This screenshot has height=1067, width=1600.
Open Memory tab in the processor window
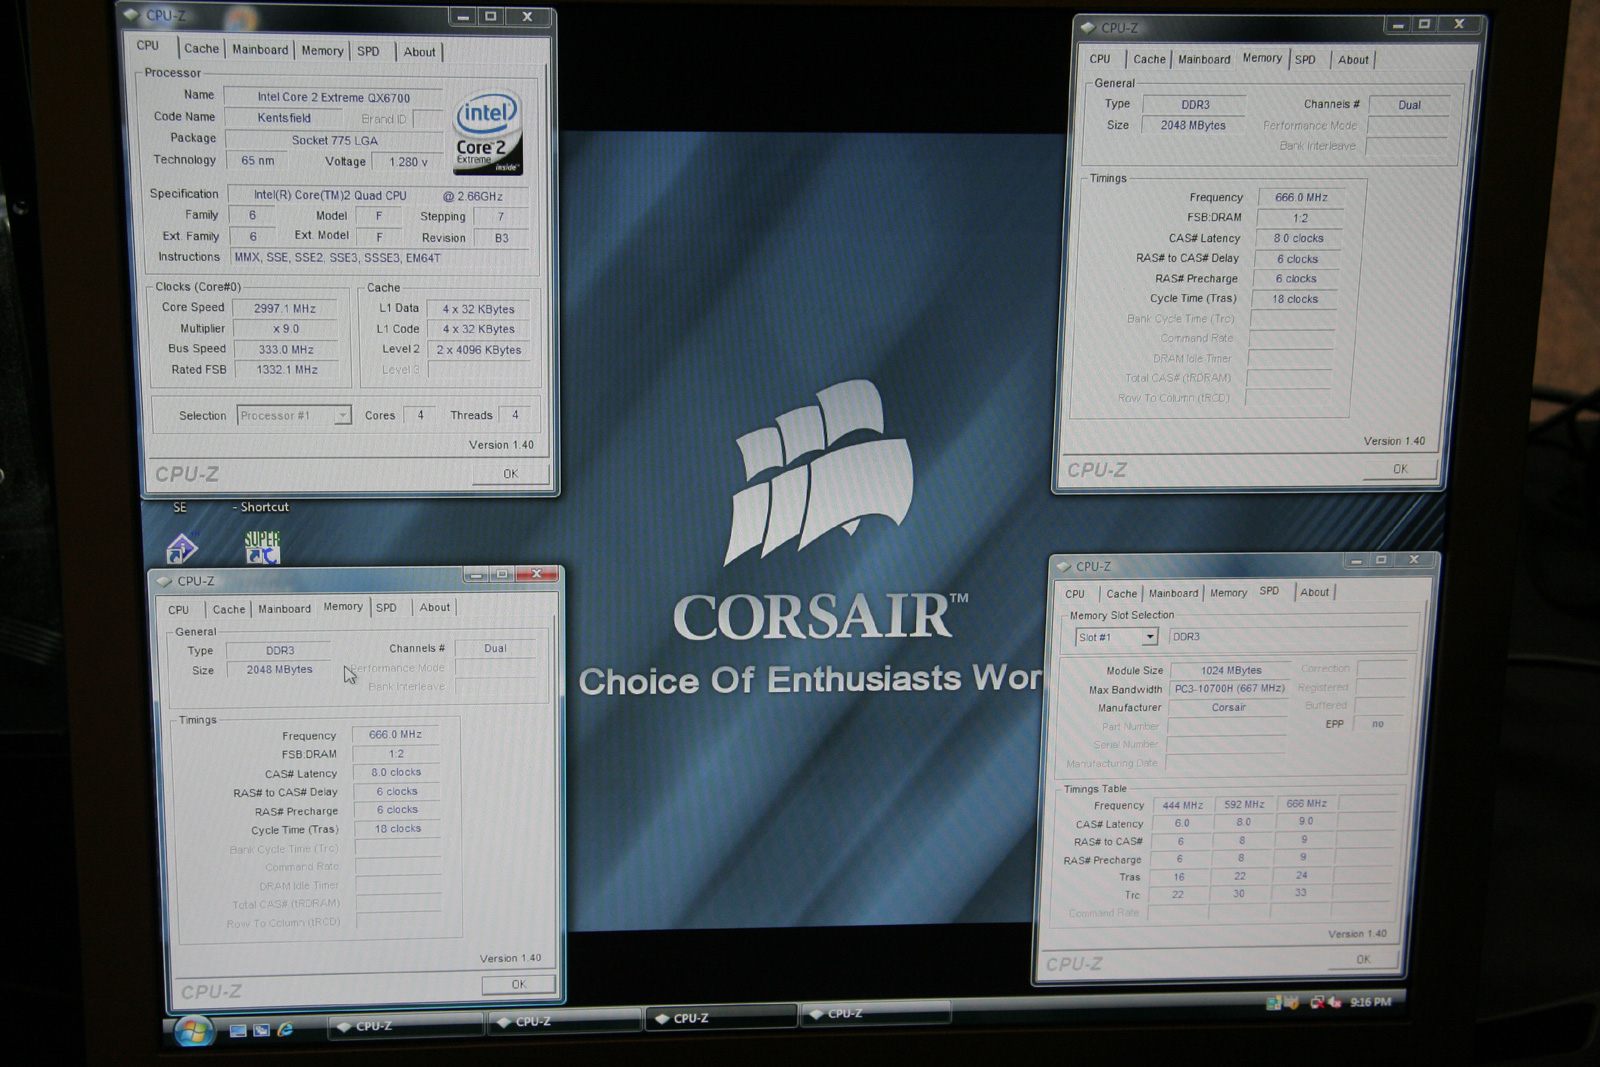pyautogui.click(x=322, y=51)
